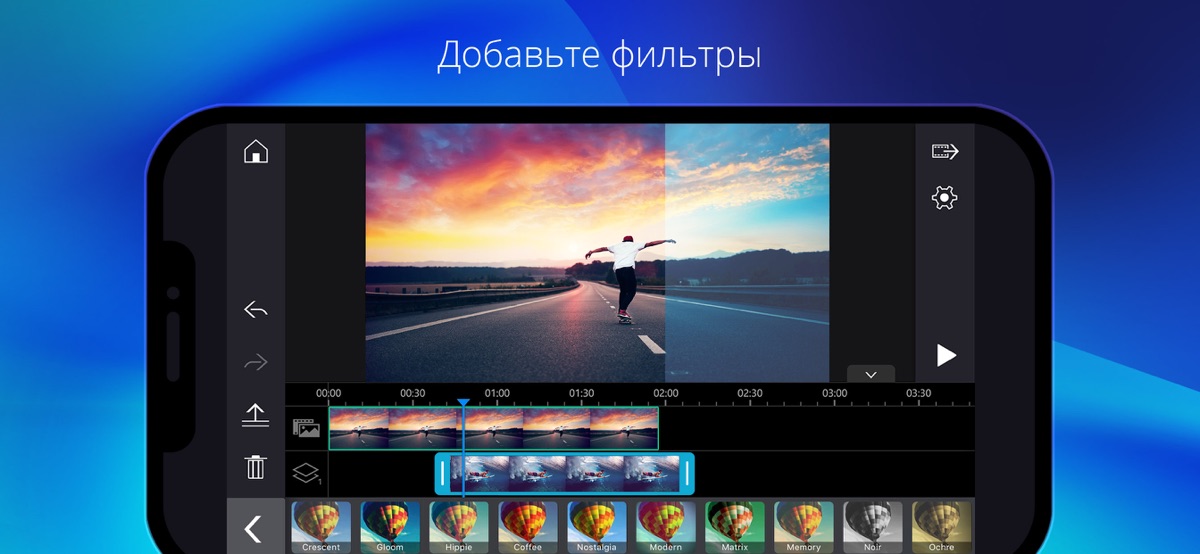The height and width of the screenshot is (554, 1200).
Task: Click right trim handle of overlay clip
Action: 686,473
